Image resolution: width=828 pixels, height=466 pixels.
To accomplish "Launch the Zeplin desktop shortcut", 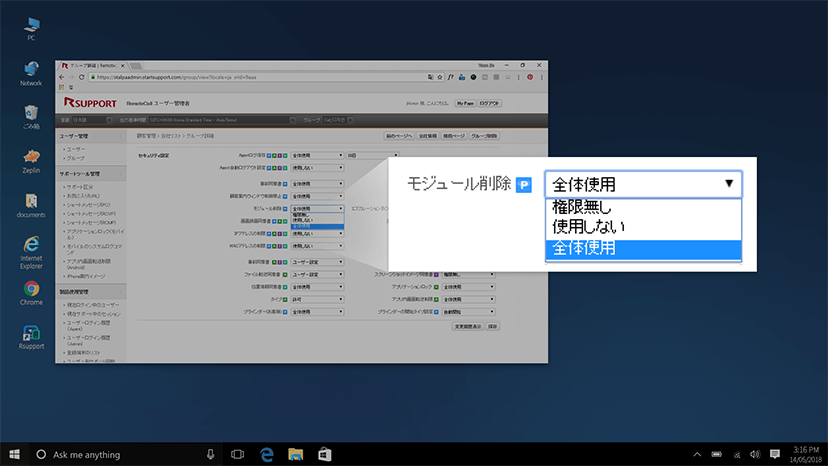I will pos(31,161).
